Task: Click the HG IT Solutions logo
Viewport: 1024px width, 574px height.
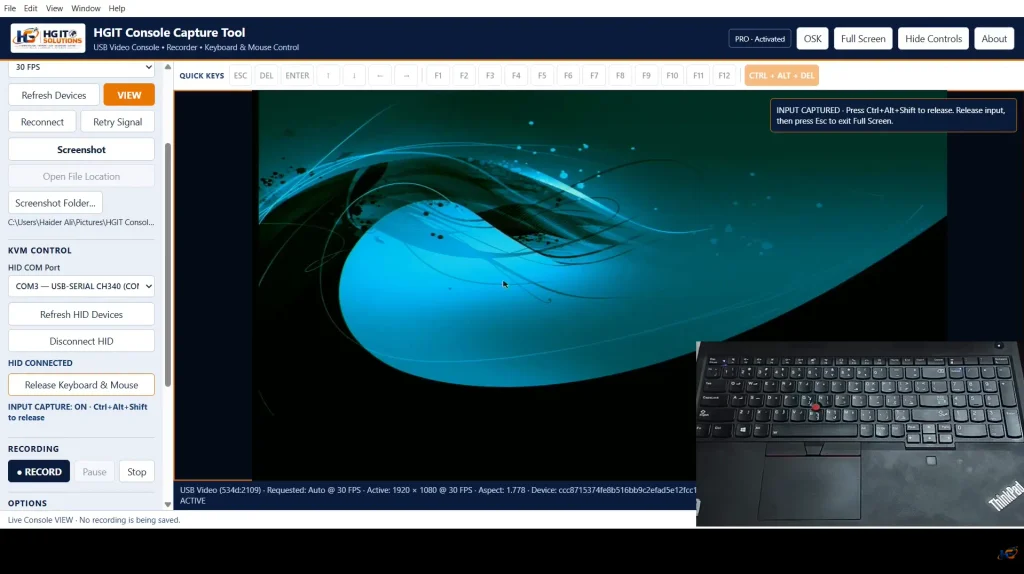Action: click(x=48, y=38)
